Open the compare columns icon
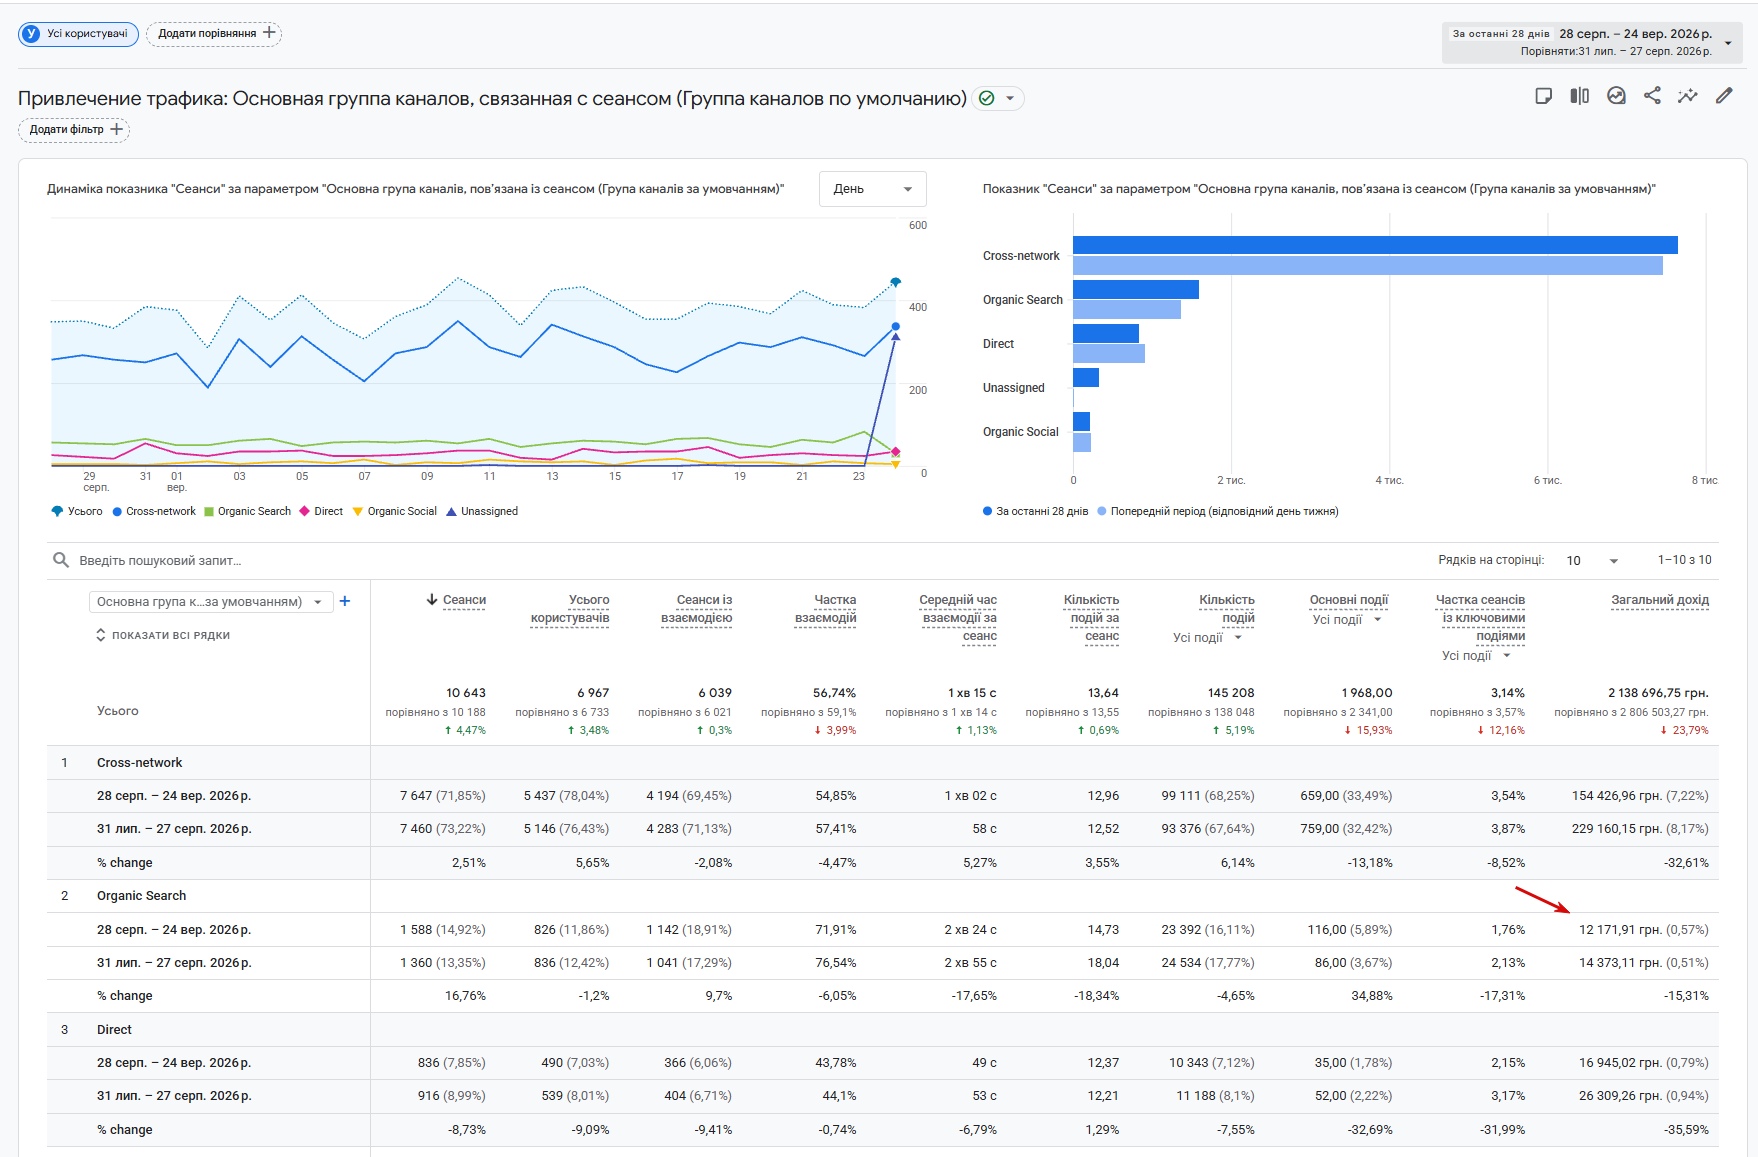Image resolution: width=1758 pixels, height=1157 pixels. click(1580, 96)
